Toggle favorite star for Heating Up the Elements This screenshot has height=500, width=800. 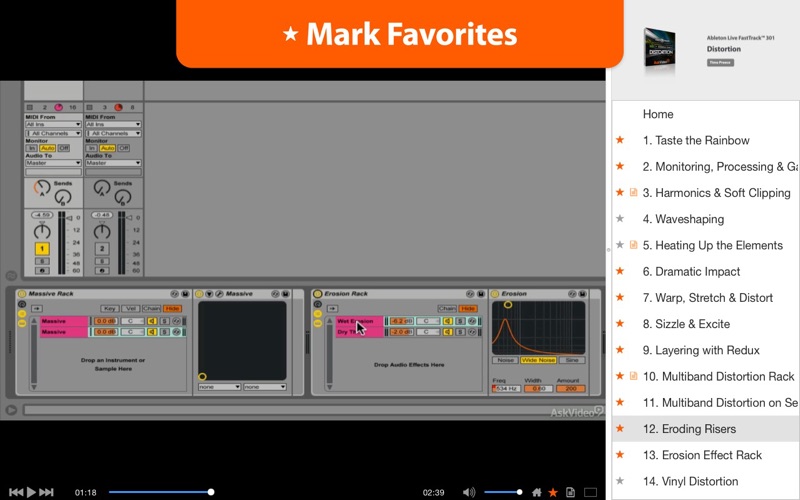pyautogui.click(x=620, y=245)
